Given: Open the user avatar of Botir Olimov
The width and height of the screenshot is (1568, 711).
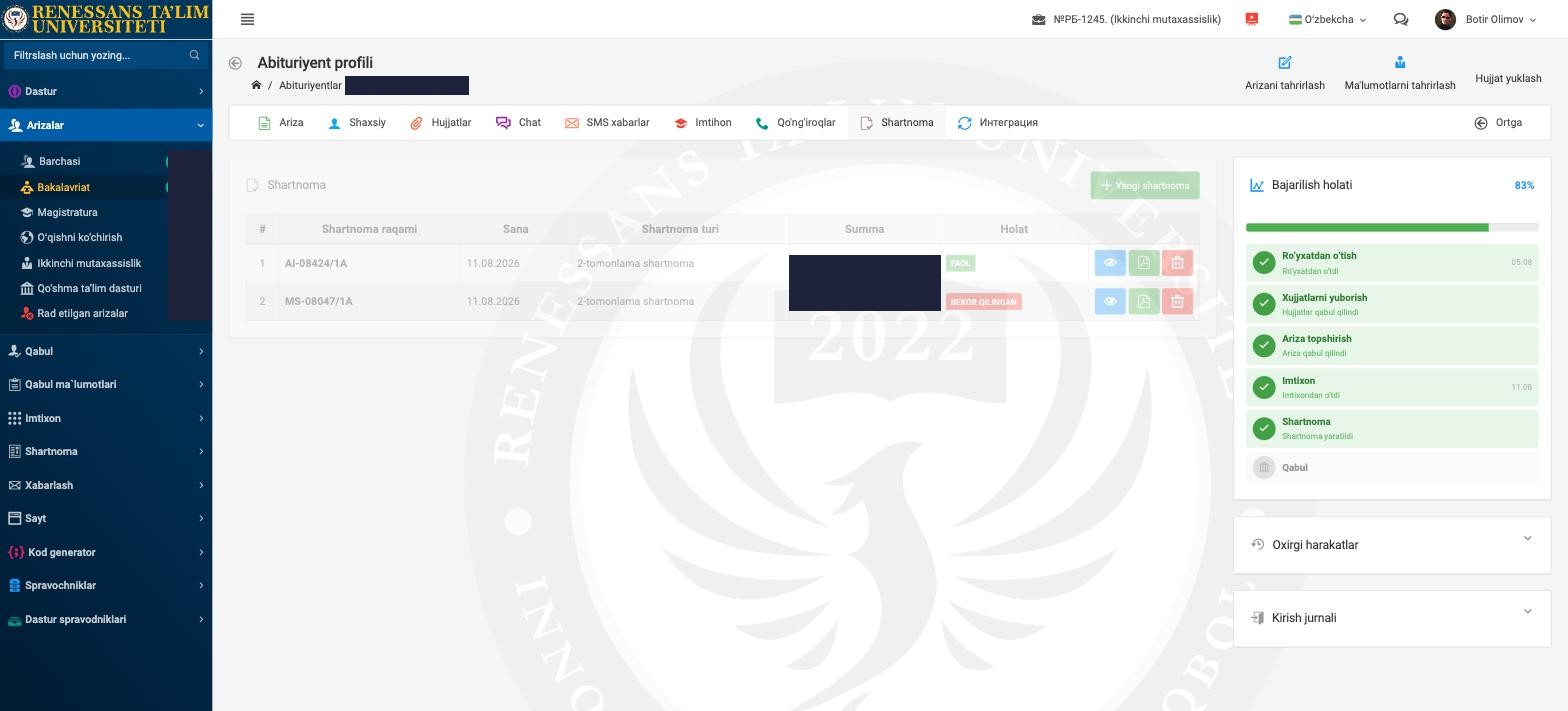Looking at the screenshot, I should (1445, 19).
